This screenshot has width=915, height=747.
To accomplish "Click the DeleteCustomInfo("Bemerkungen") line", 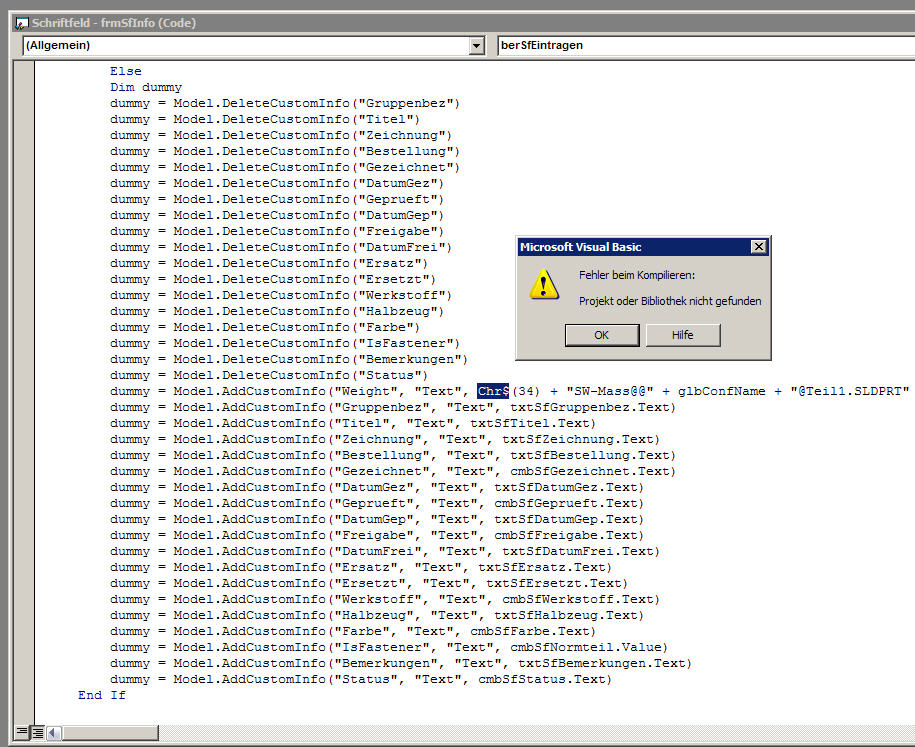I will tap(289, 359).
